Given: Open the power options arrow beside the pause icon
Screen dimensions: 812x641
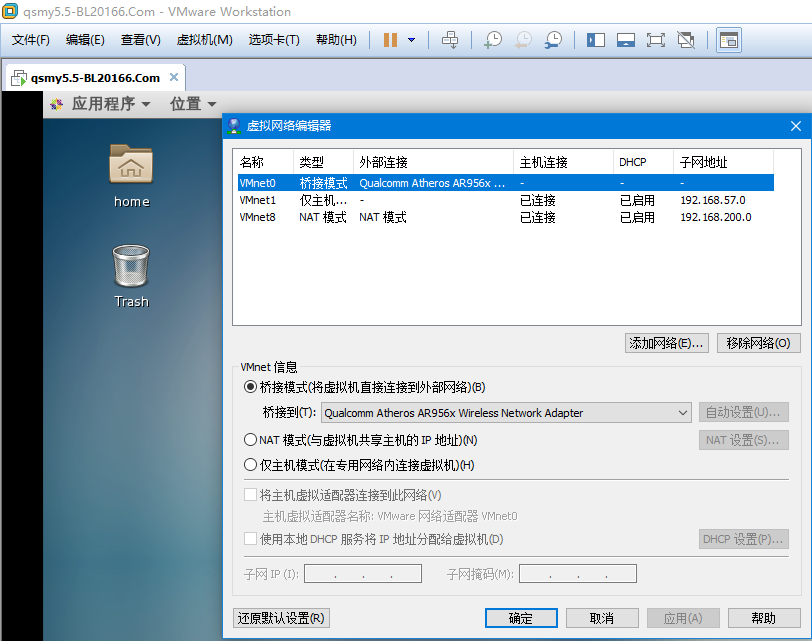Looking at the screenshot, I should pyautogui.click(x=412, y=40).
